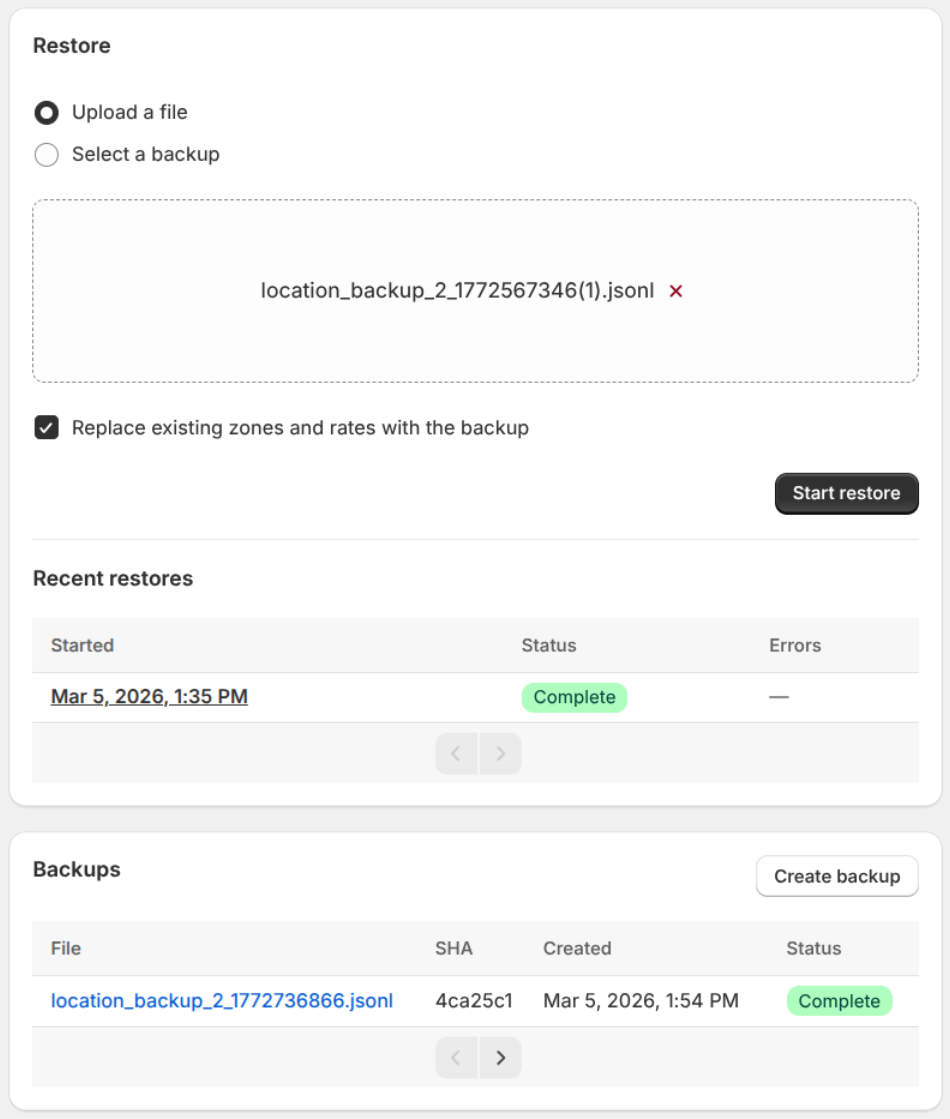Click the Started column header
Image resolution: width=950 pixels, height=1119 pixels.
point(82,645)
